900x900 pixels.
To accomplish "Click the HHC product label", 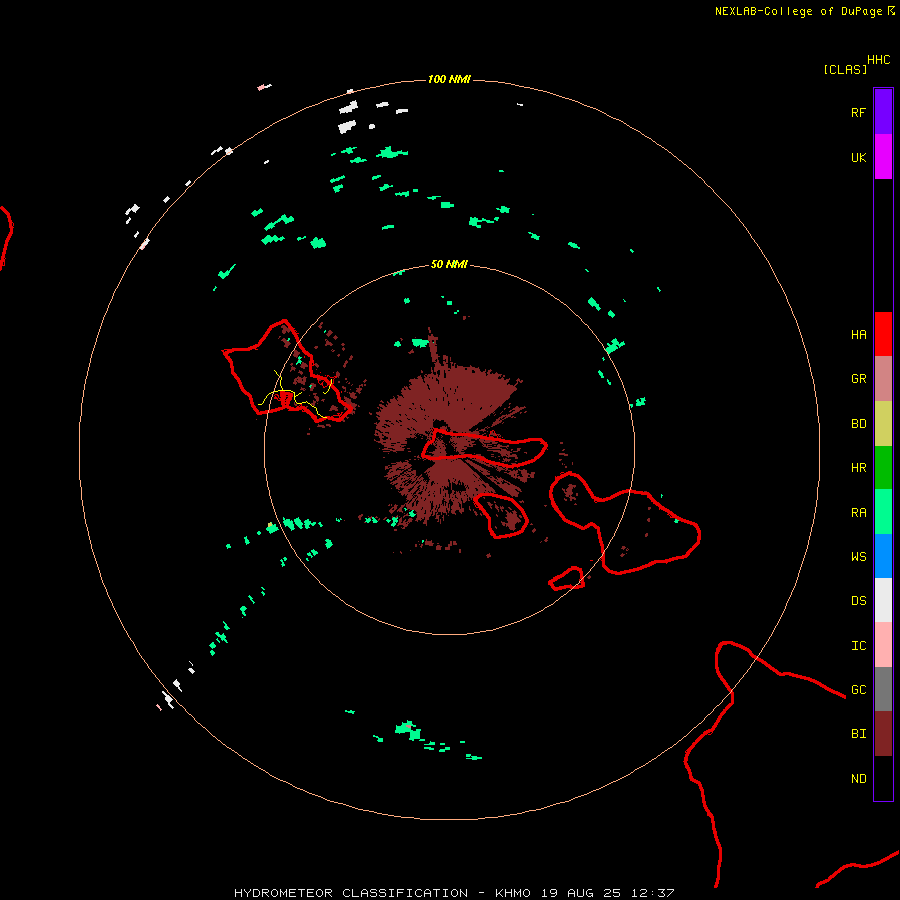I will 878,60.
